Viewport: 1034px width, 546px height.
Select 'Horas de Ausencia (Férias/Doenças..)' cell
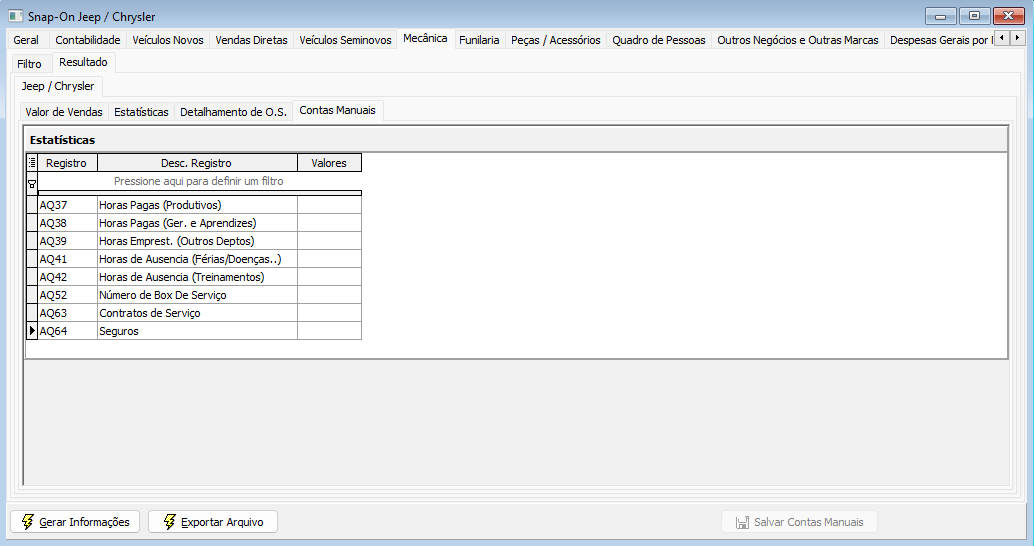197,259
